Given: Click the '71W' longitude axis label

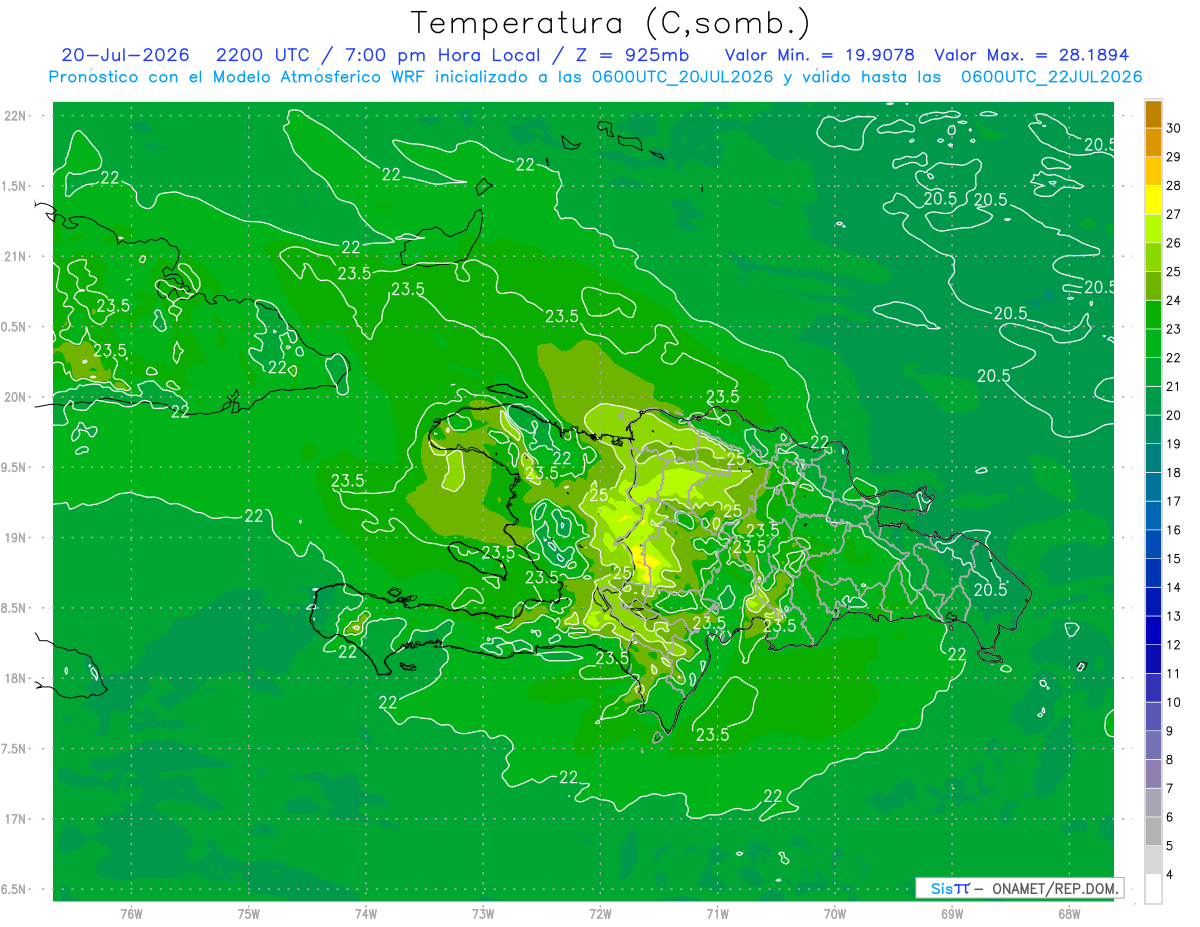Looking at the screenshot, I should point(717,914).
